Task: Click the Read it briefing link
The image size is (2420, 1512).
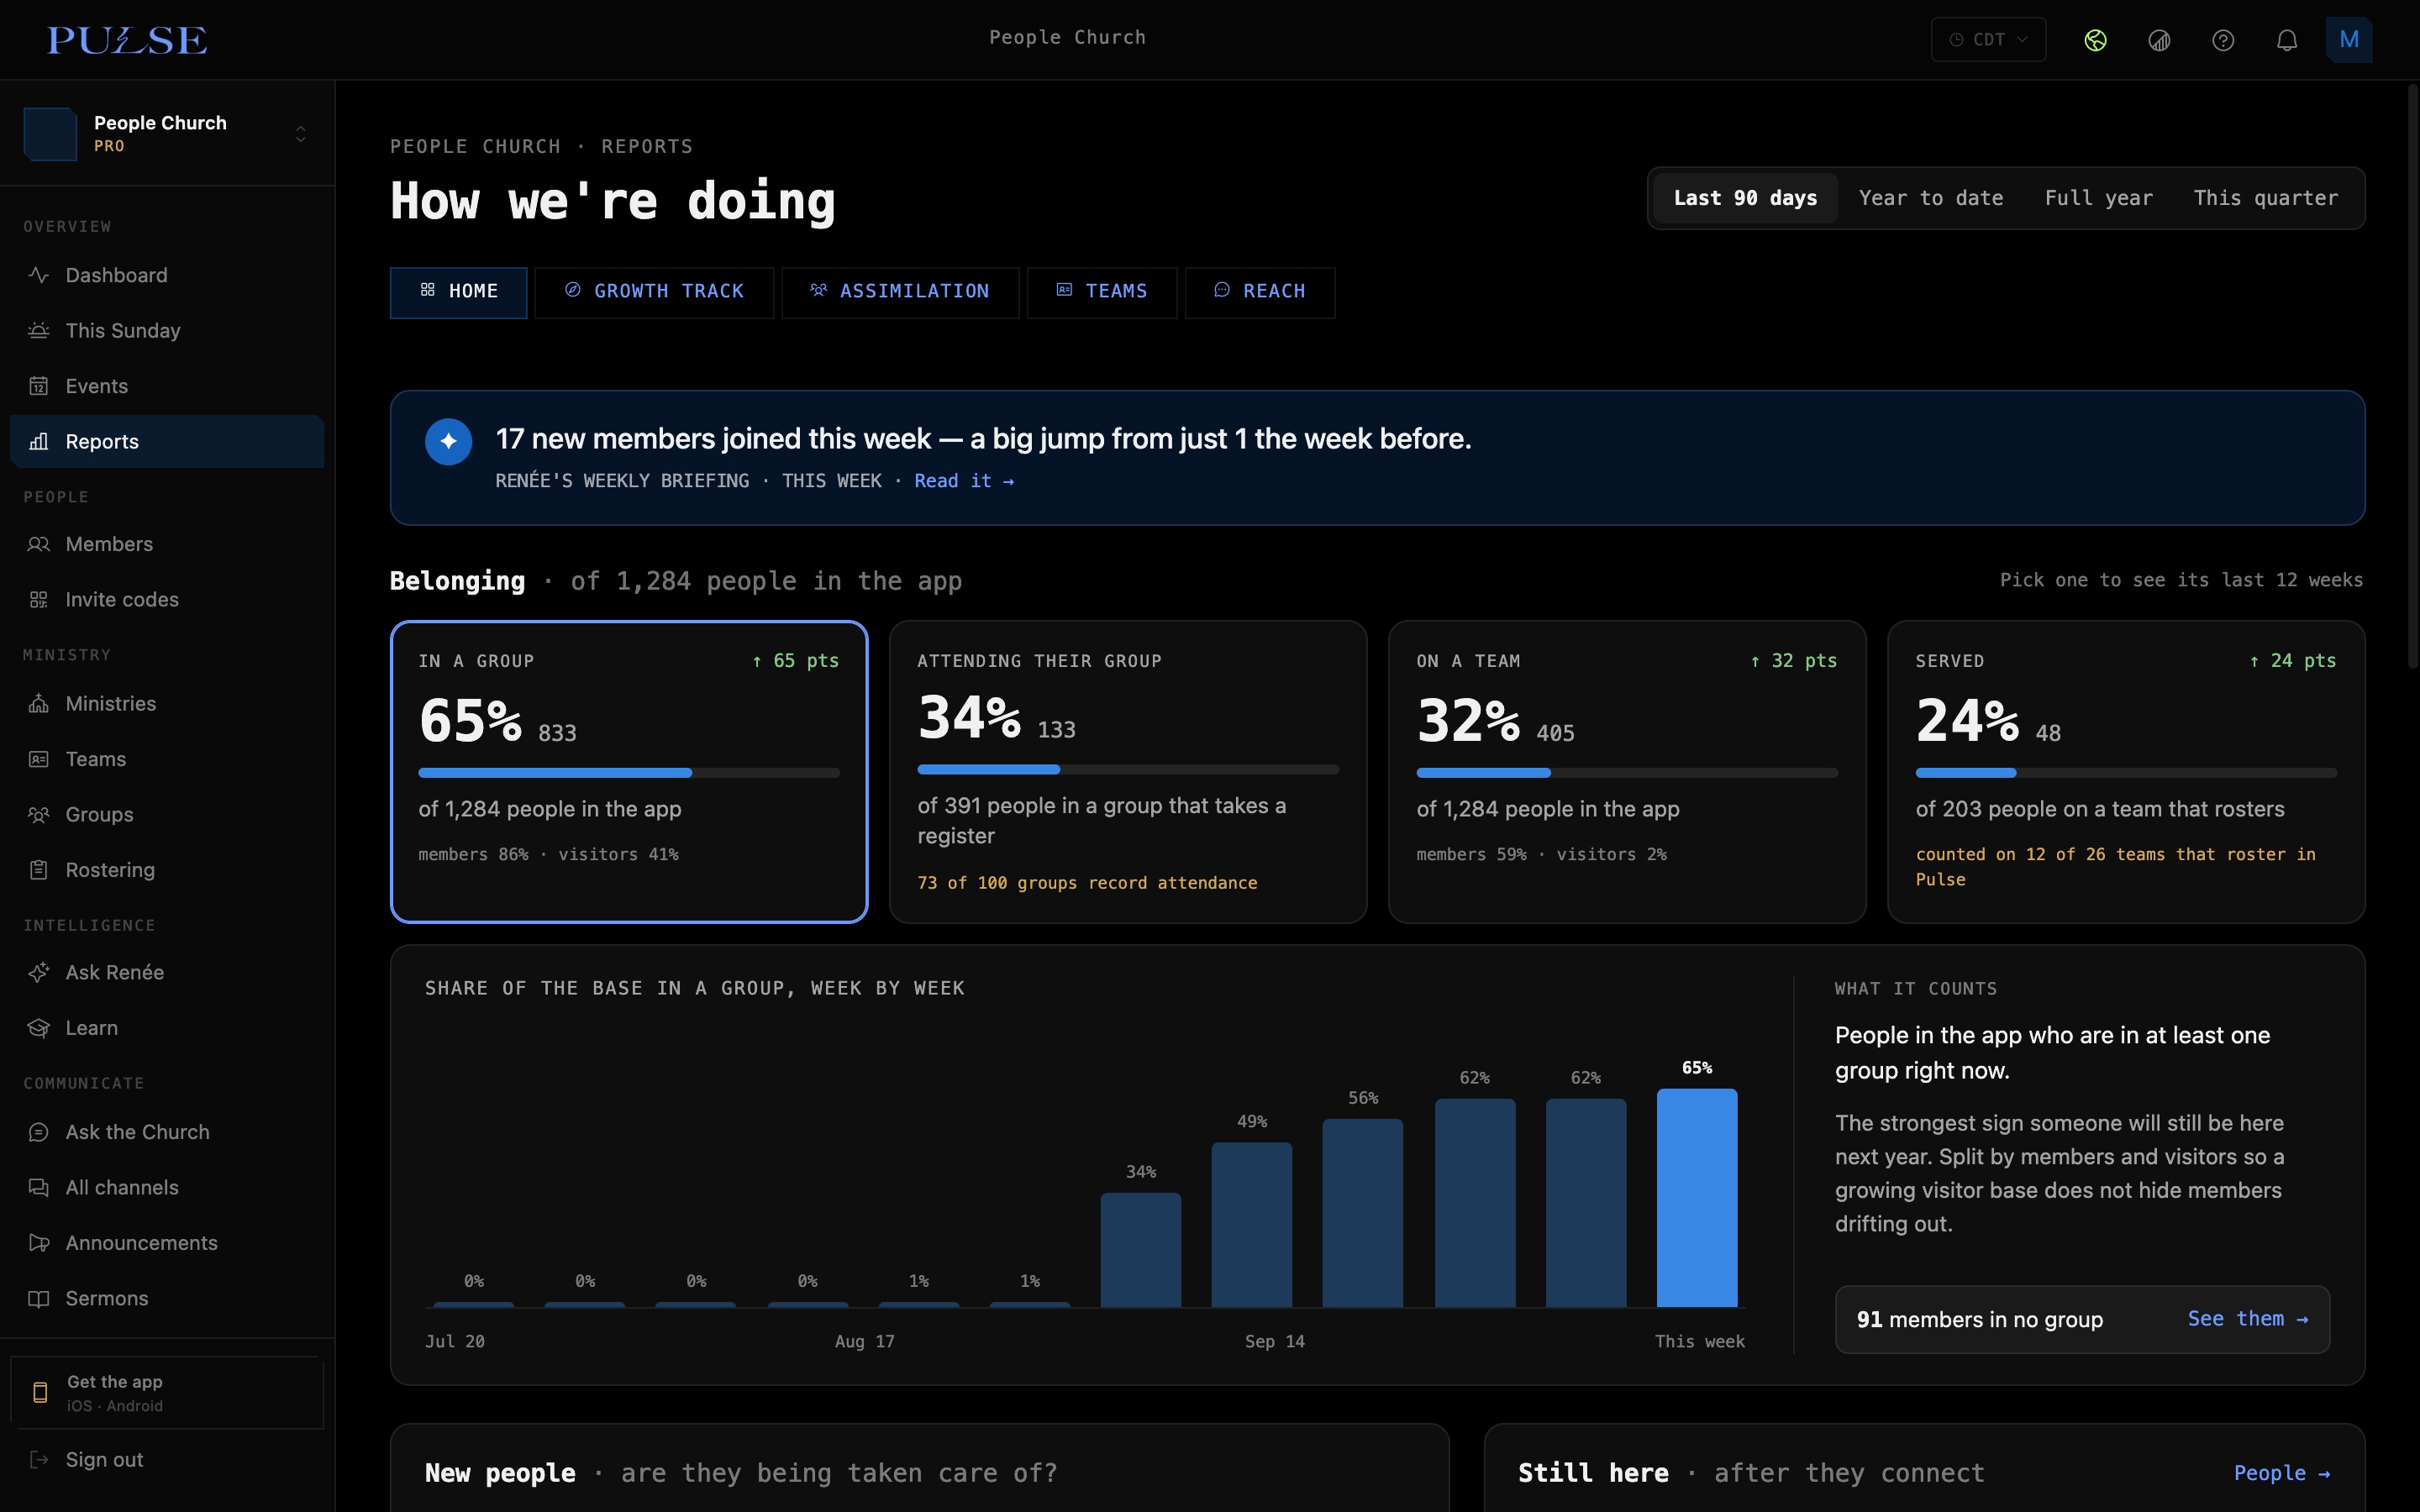Action: pyautogui.click(x=964, y=481)
